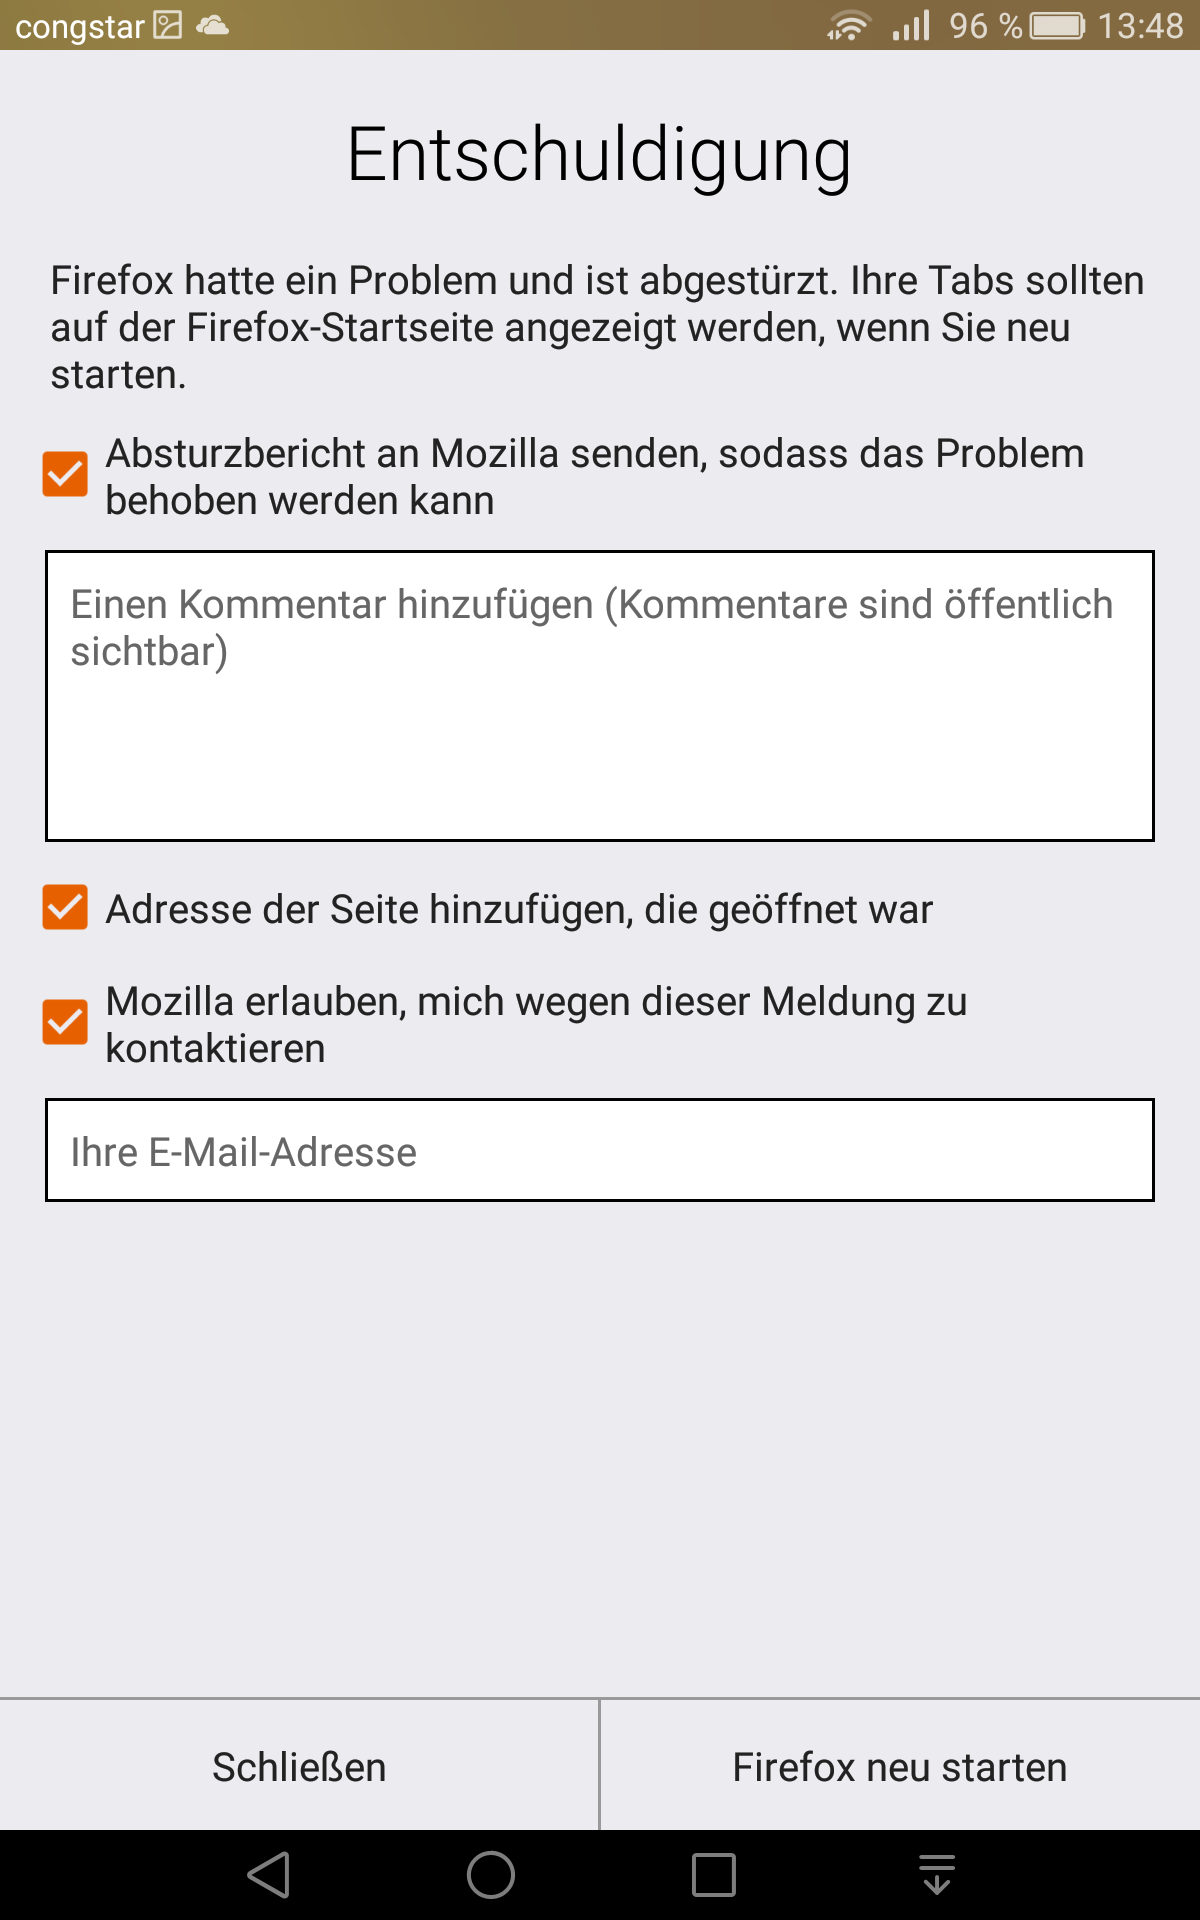Tap the clock showing 13:48
1200x1920 pixels.
(1140, 26)
